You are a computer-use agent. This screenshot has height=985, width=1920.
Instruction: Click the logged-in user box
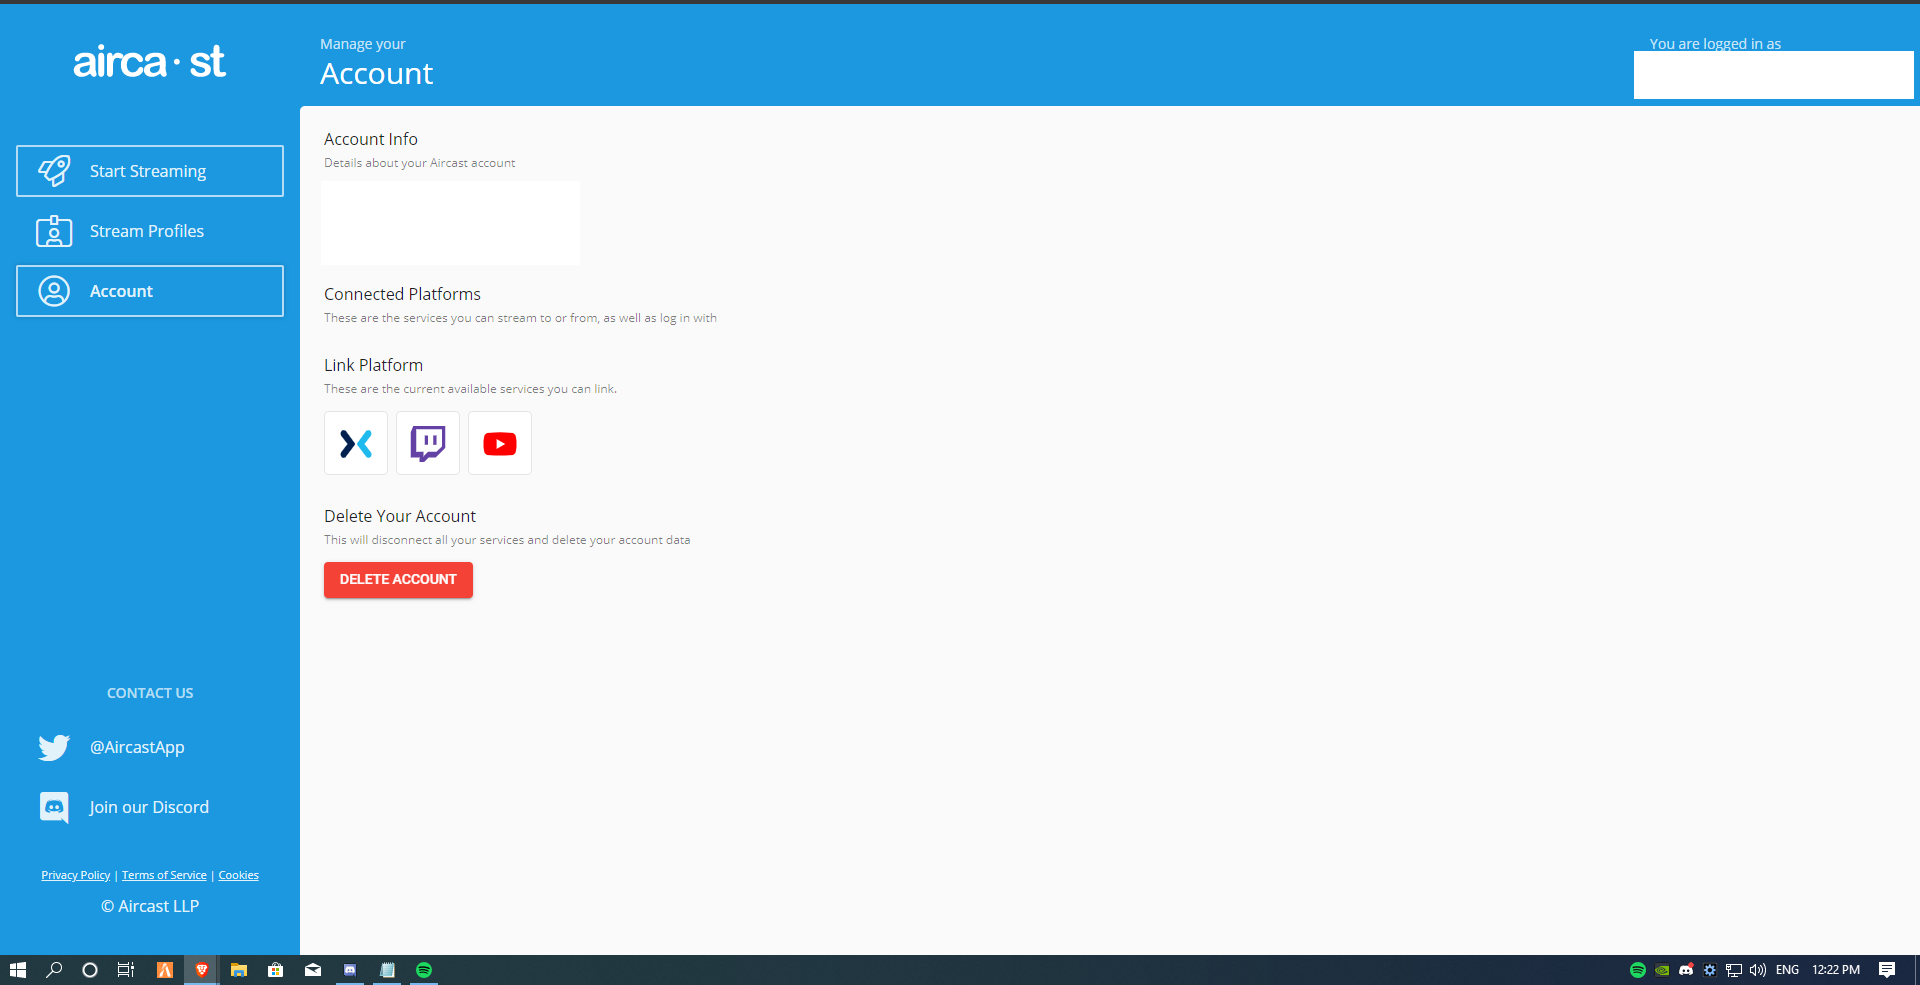point(1773,75)
